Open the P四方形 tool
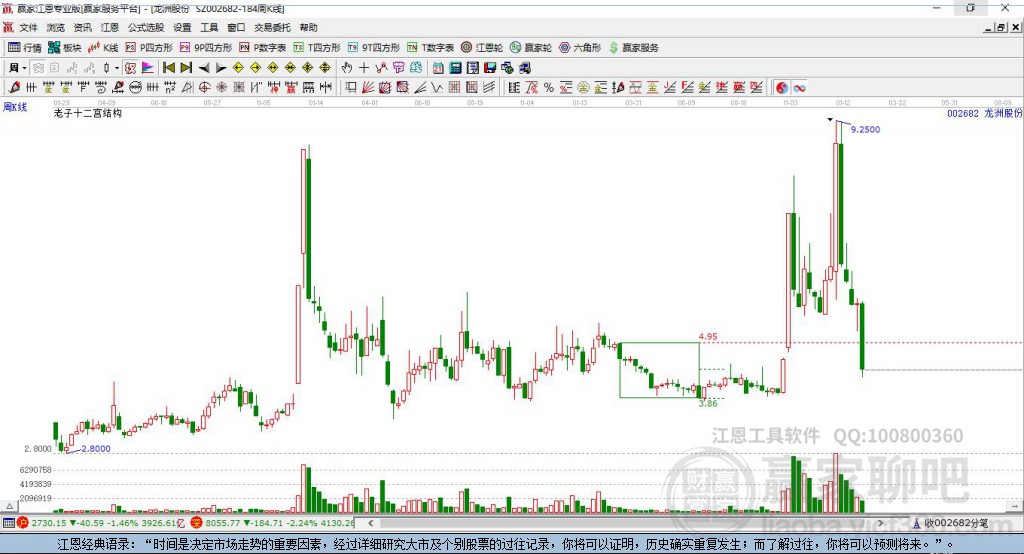 pyautogui.click(x=149, y=48)
